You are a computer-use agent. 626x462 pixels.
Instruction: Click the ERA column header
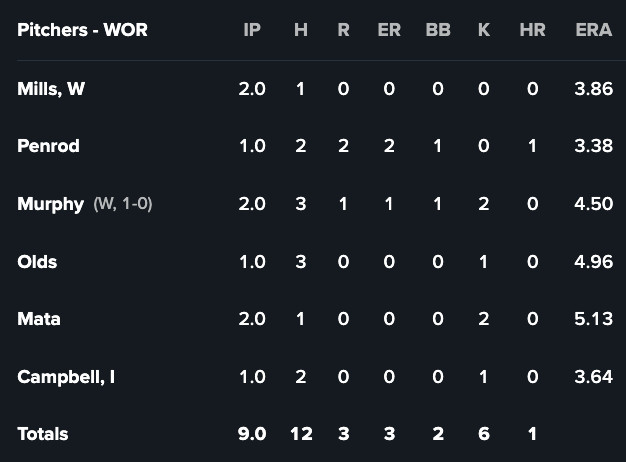click(594, 30)
